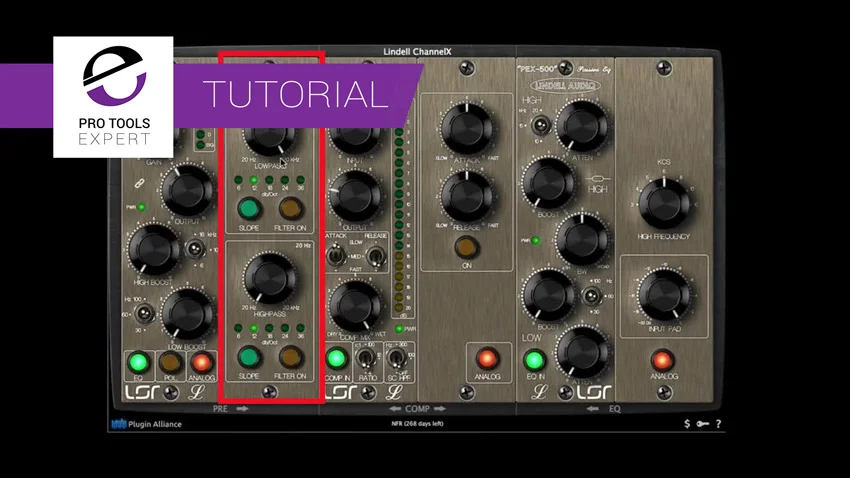Enable the highpass FILTER ON button
This screenshot has height=478, width=850.
click(x=290, y=357)
